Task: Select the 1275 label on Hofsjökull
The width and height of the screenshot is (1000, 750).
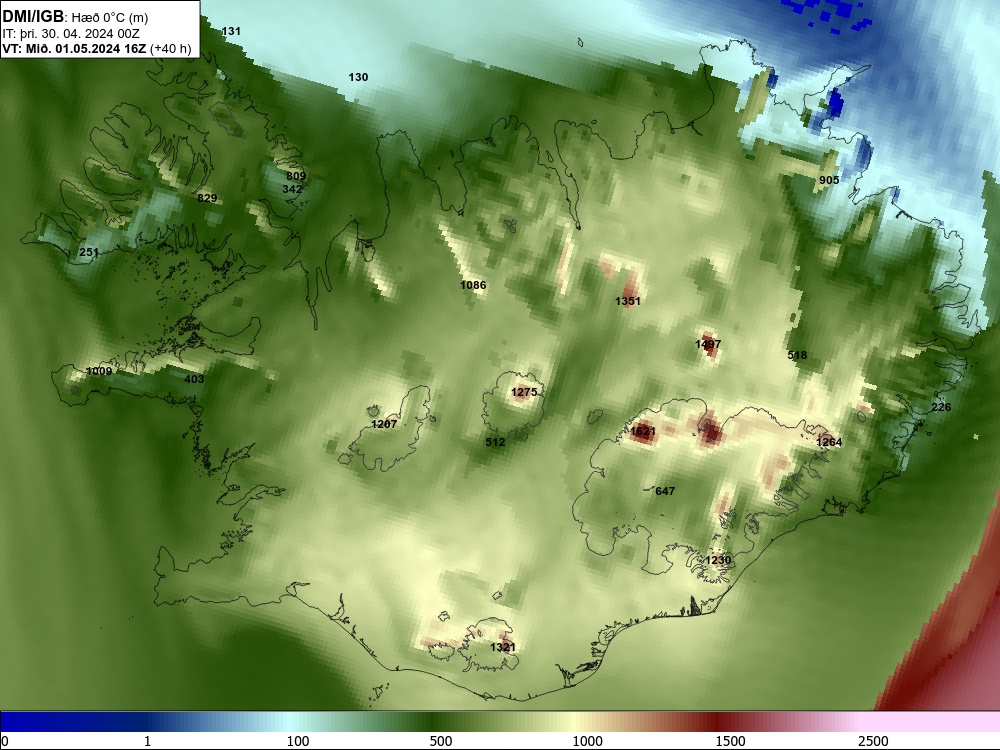Action: click(x=524, y=392)
